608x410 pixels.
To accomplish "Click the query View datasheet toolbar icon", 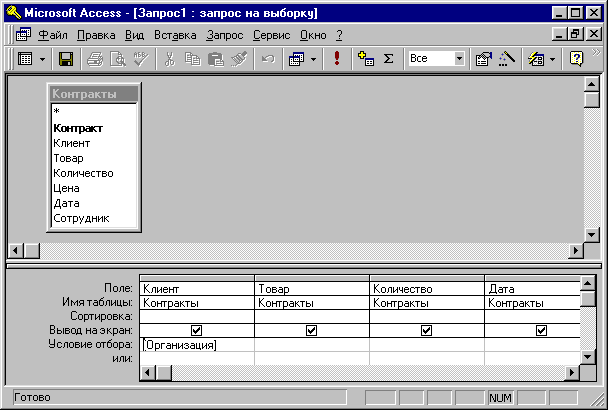I will point(25,59).
